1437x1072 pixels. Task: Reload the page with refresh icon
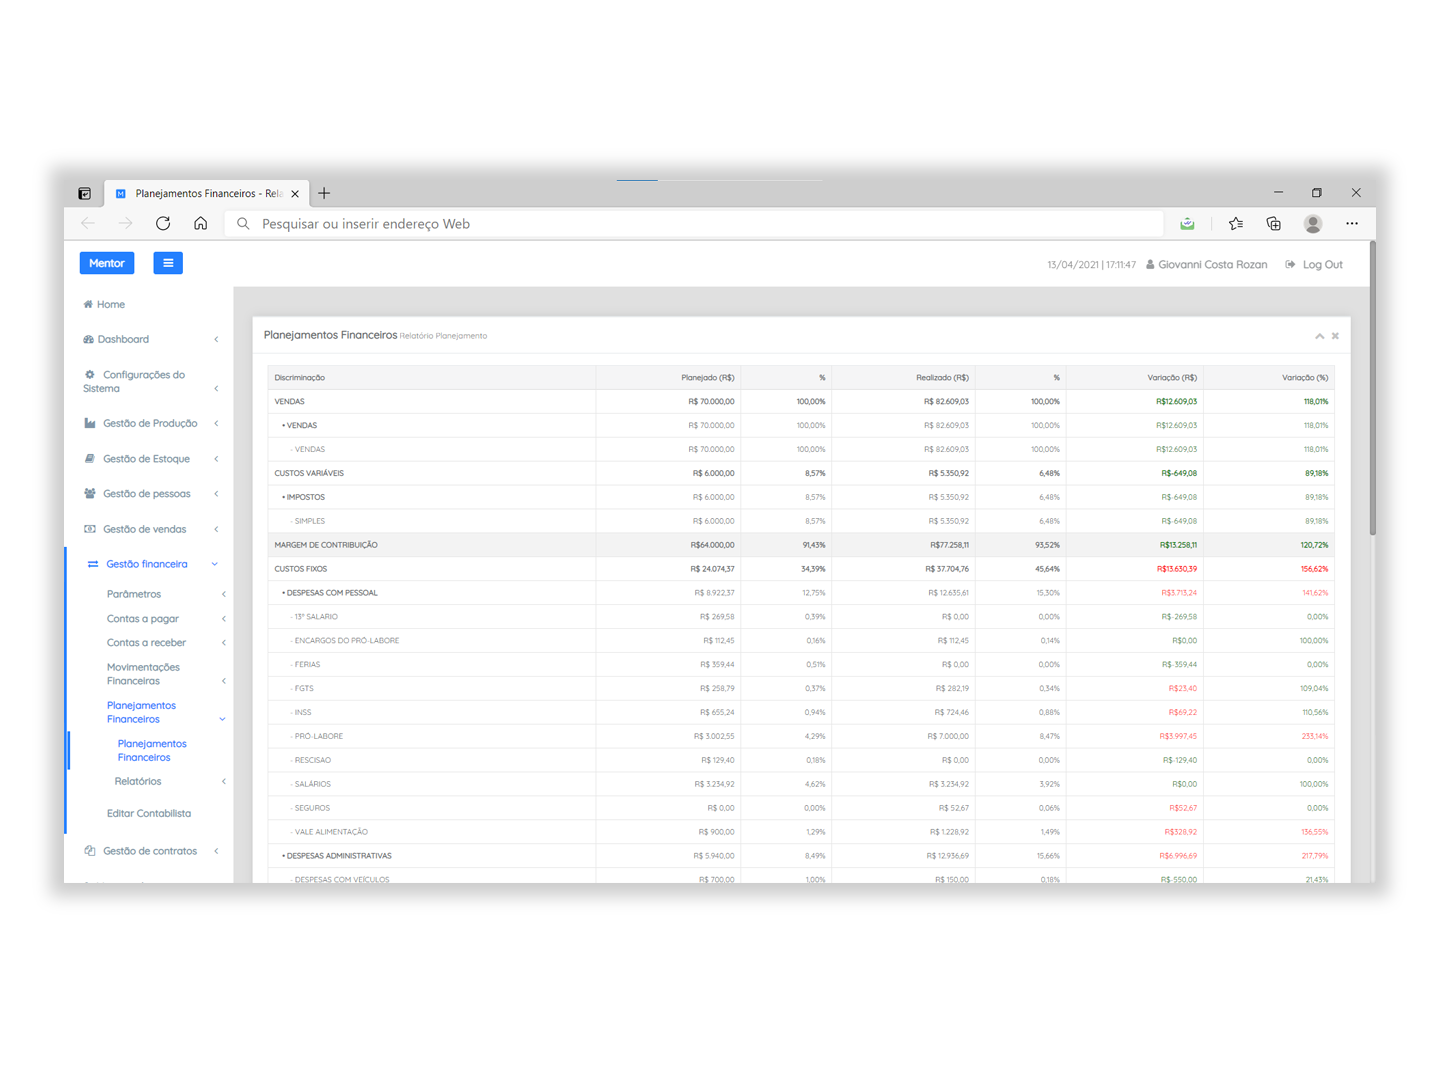163,224
